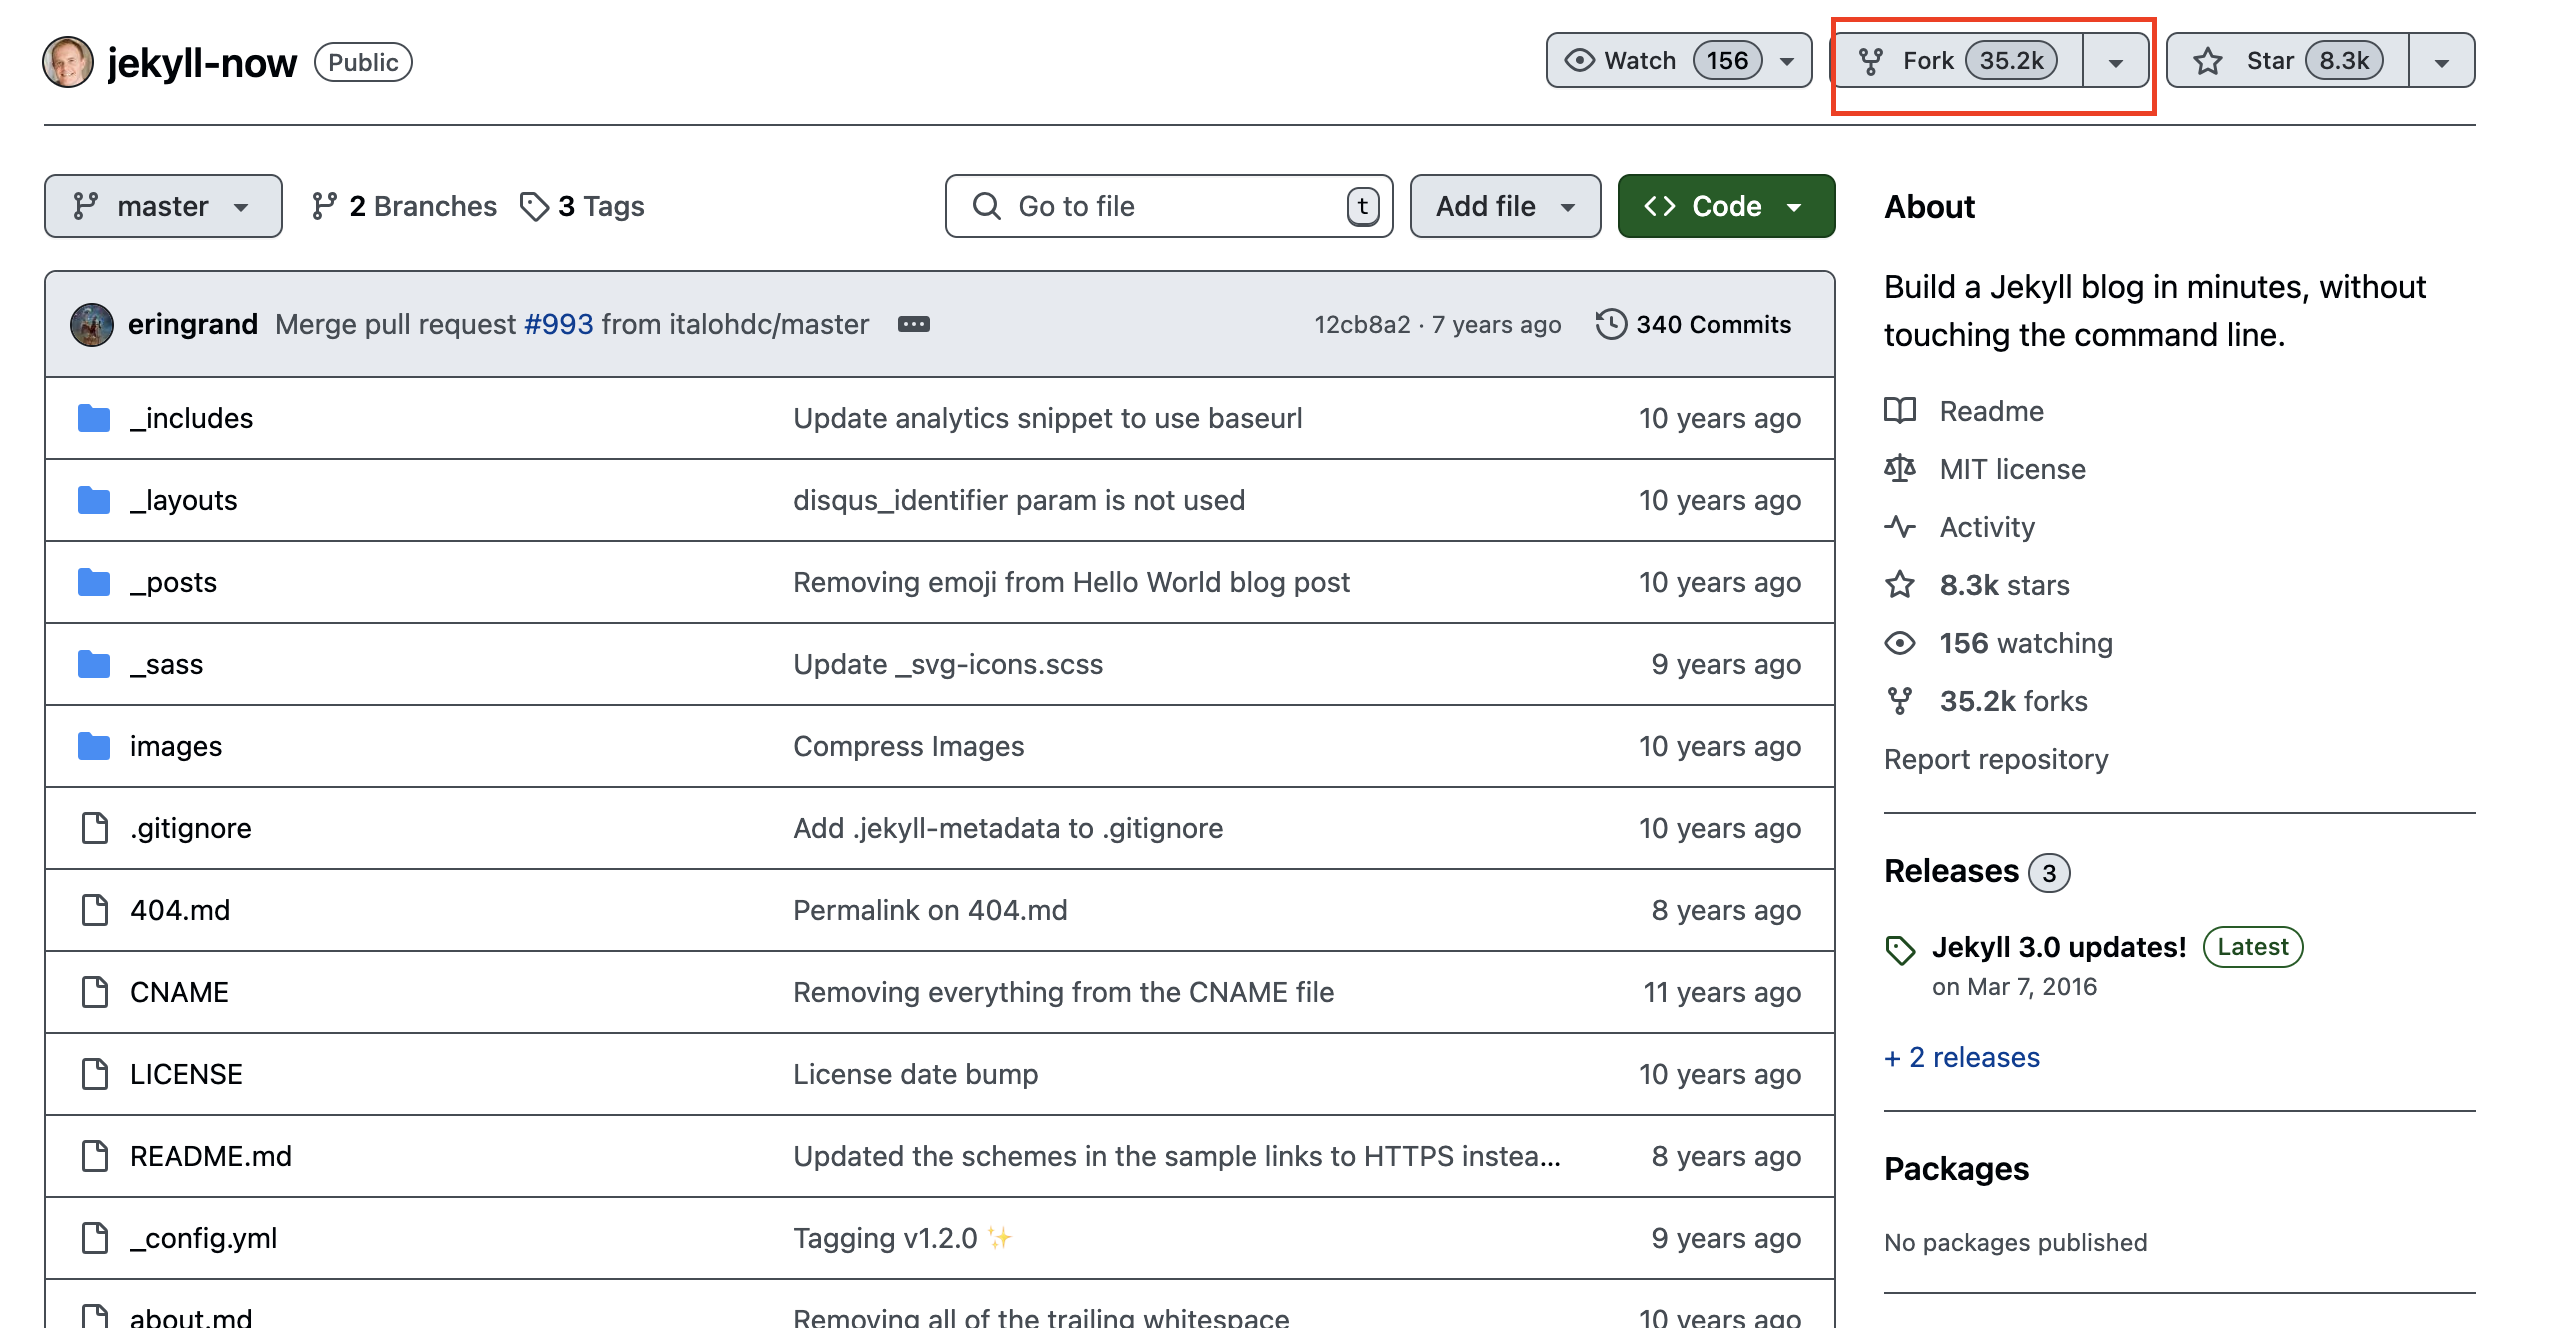
Task: Focus the Go to file search field
Action: tap(1166, 206)
